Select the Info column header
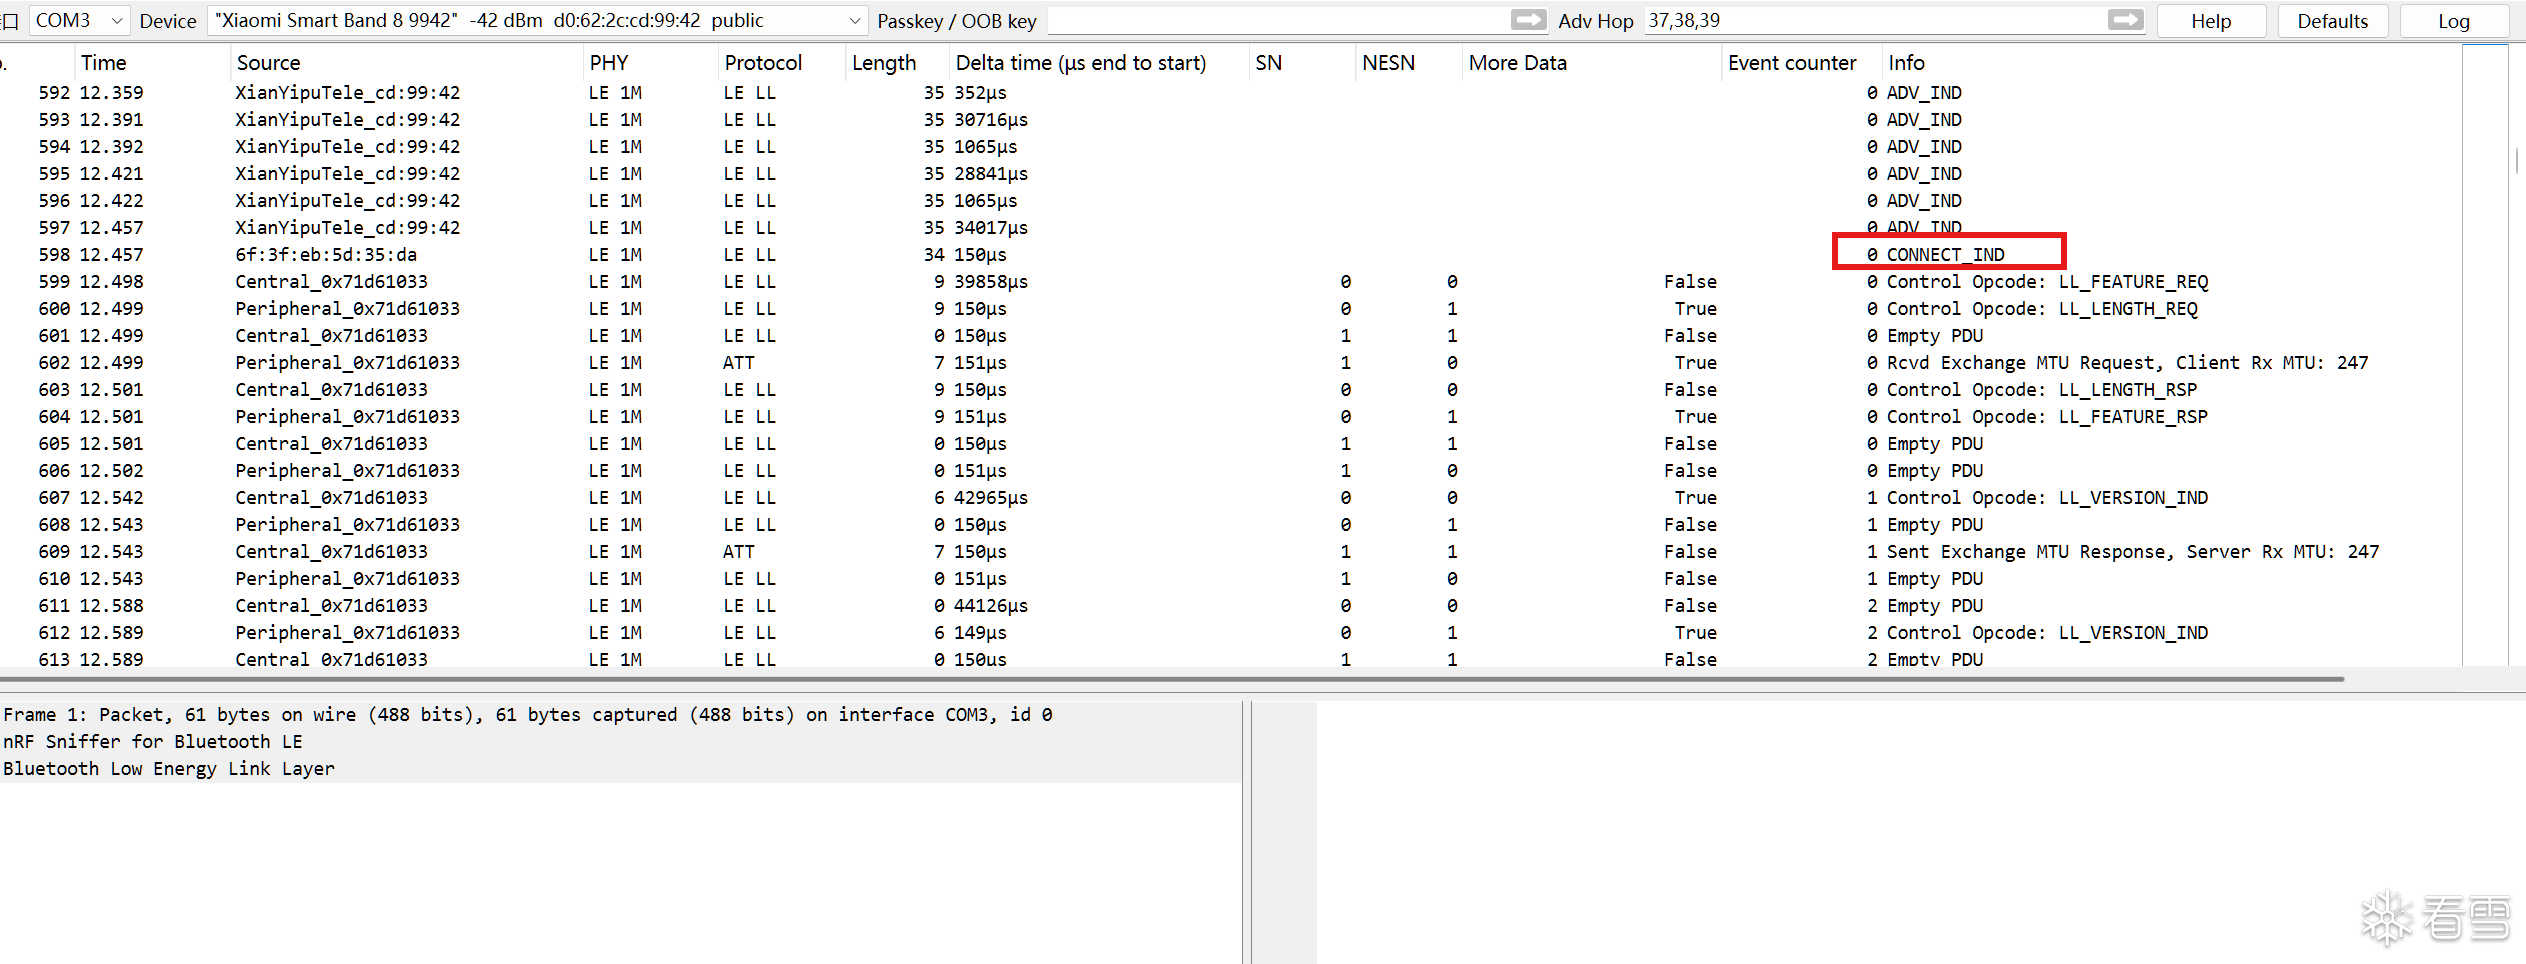Image resolution: width=2526 pixels, height=964 pixels. [x=1906, y=63]
